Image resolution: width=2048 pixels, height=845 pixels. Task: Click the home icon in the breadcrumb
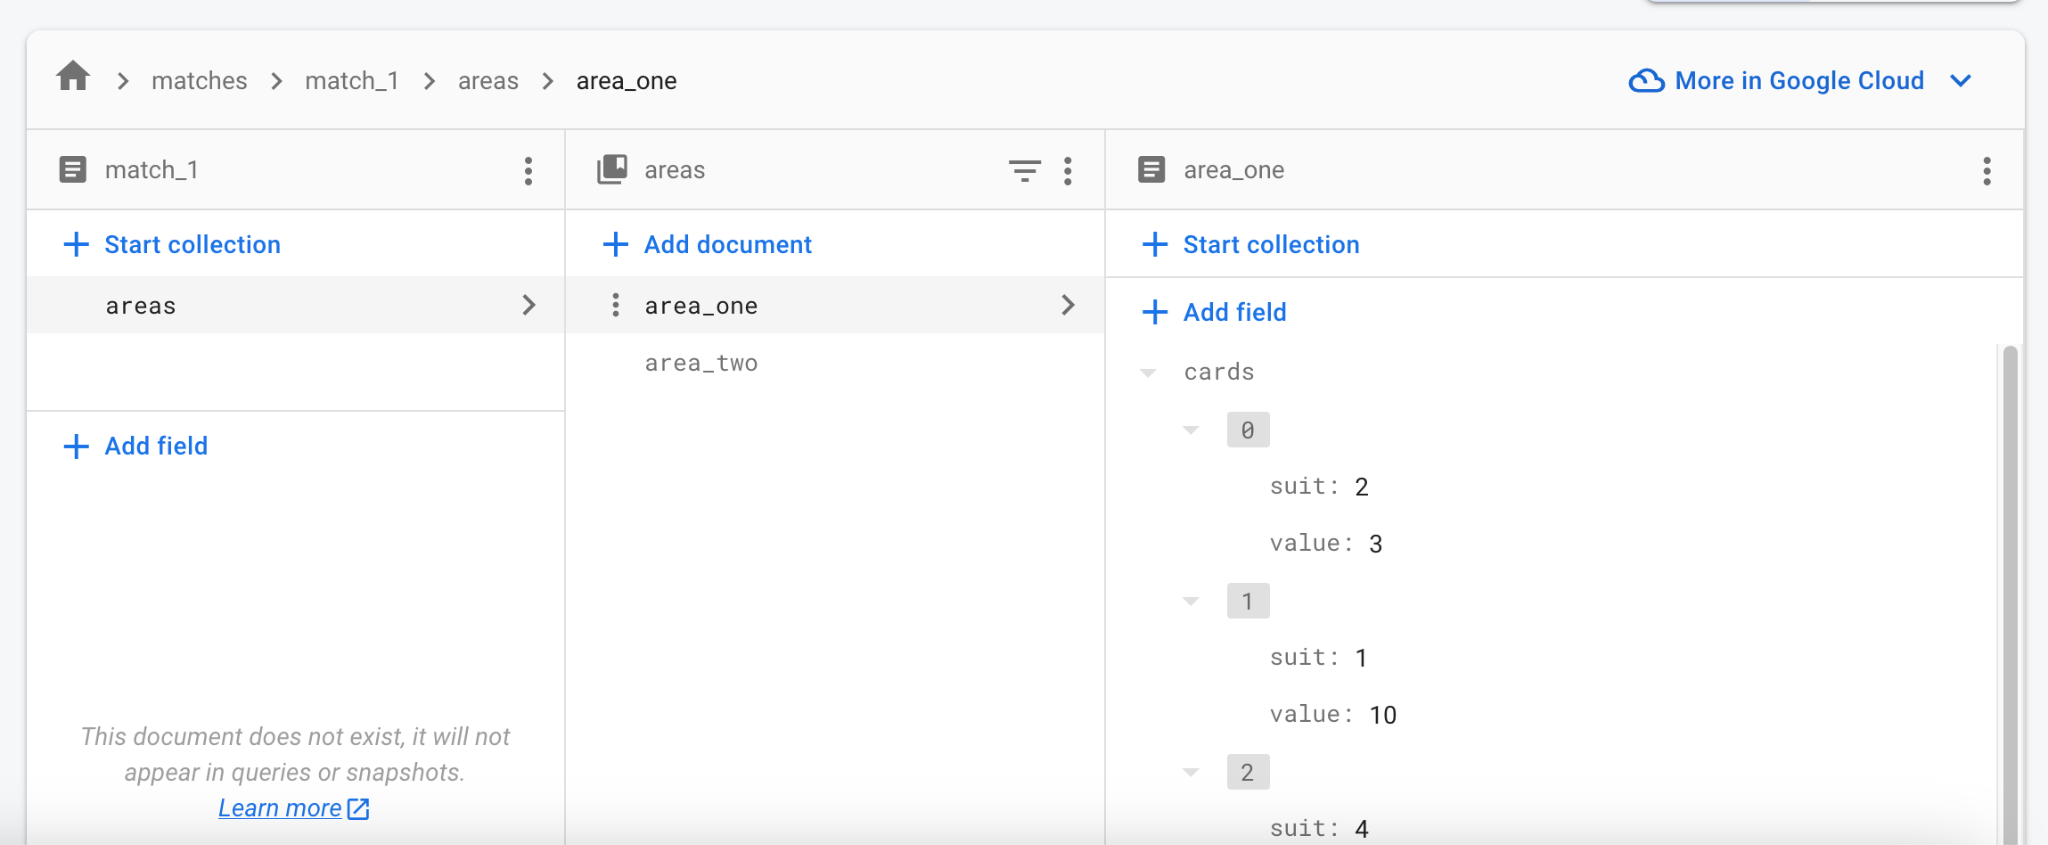point(72,79)
